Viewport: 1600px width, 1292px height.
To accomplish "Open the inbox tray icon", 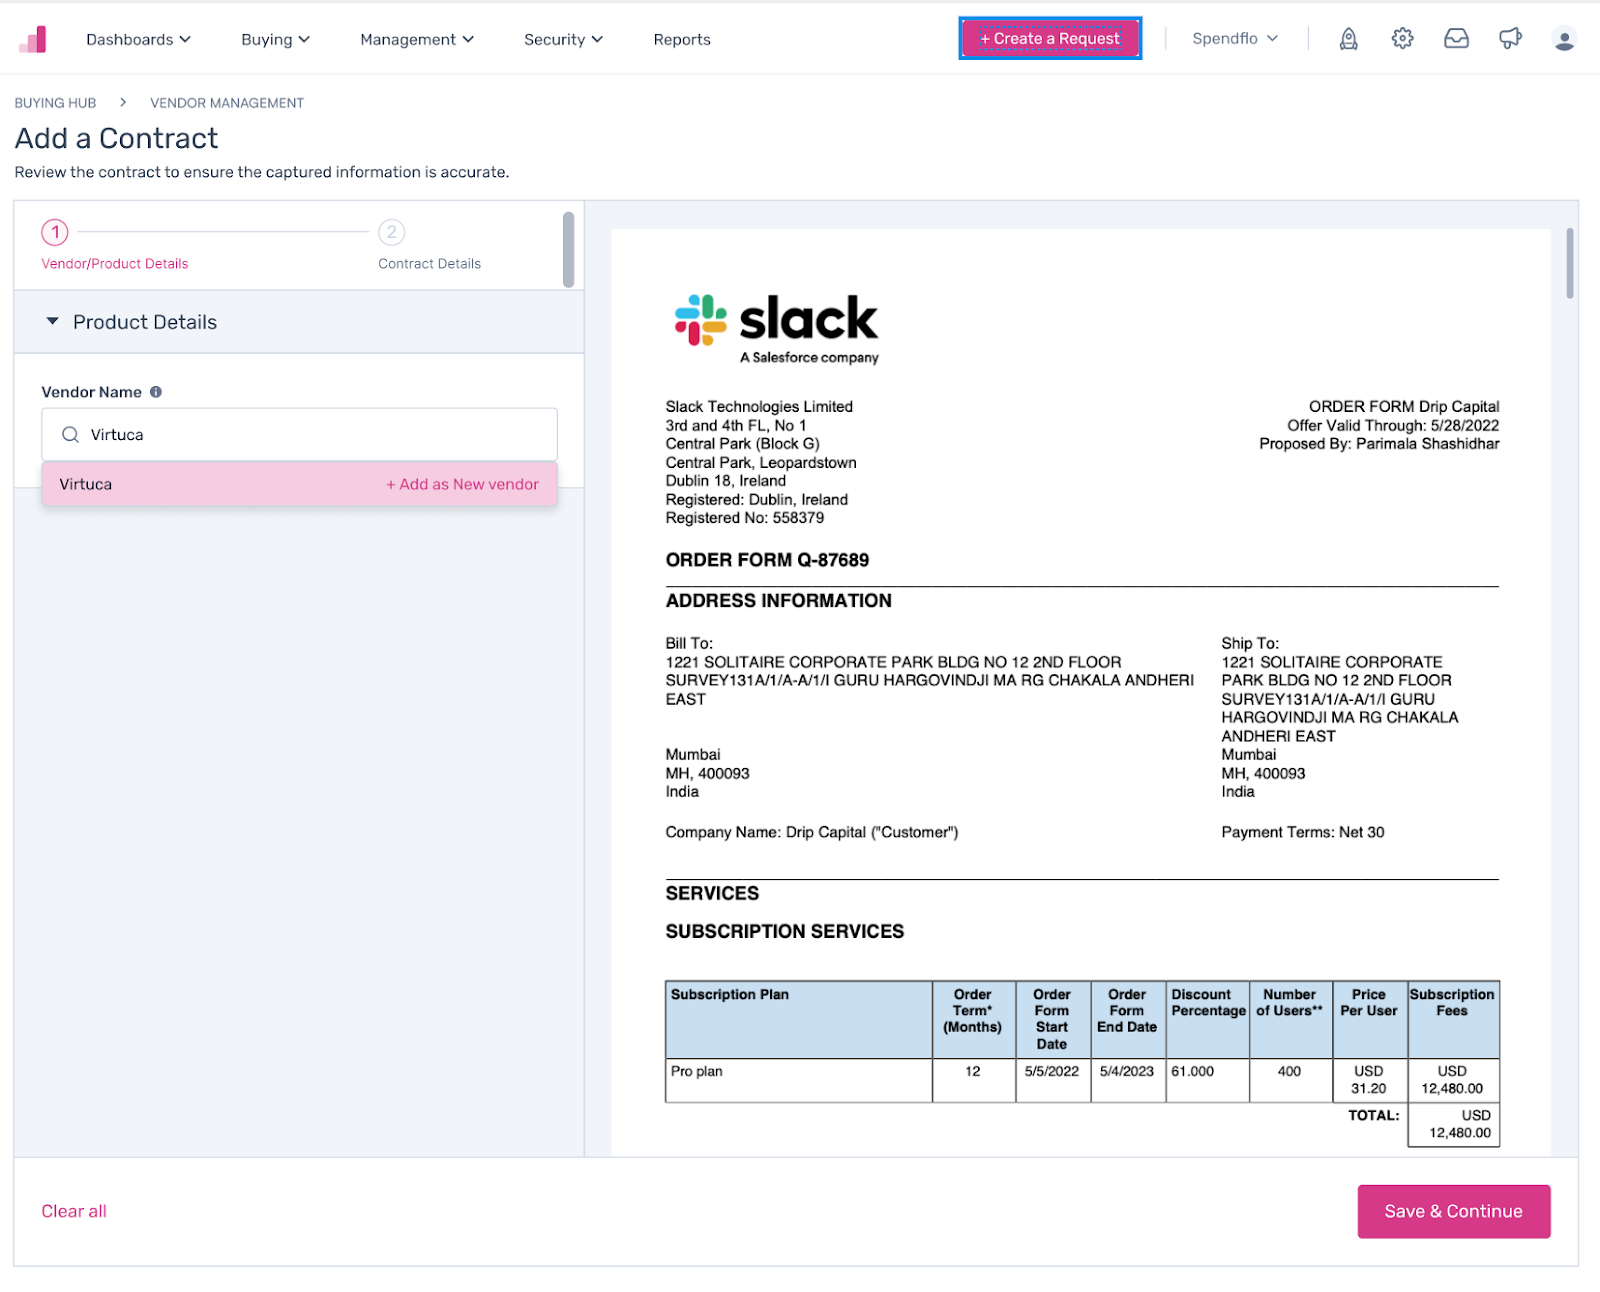I will click(x=1456, y=39).
